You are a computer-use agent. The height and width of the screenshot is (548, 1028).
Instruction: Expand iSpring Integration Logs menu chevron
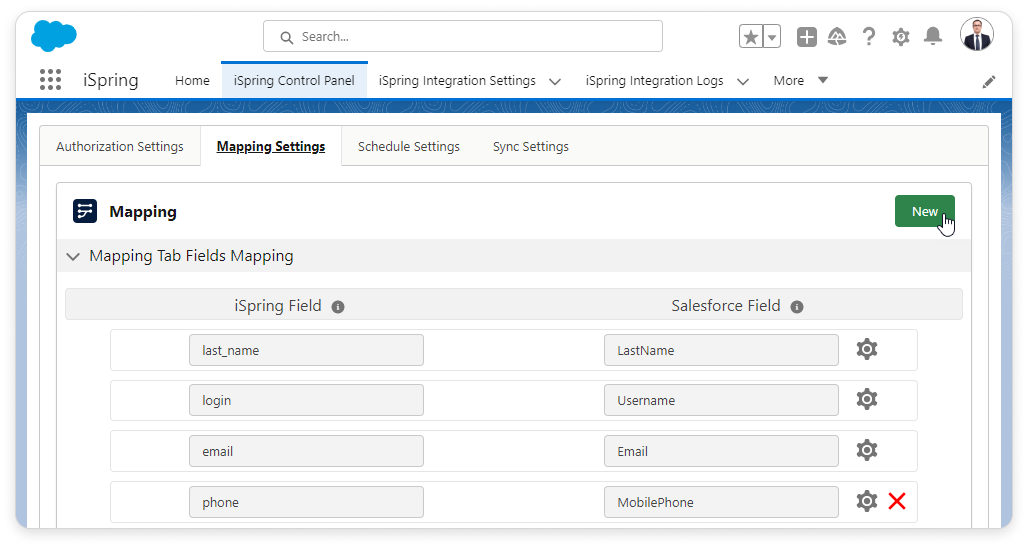[x=743, y=81]
